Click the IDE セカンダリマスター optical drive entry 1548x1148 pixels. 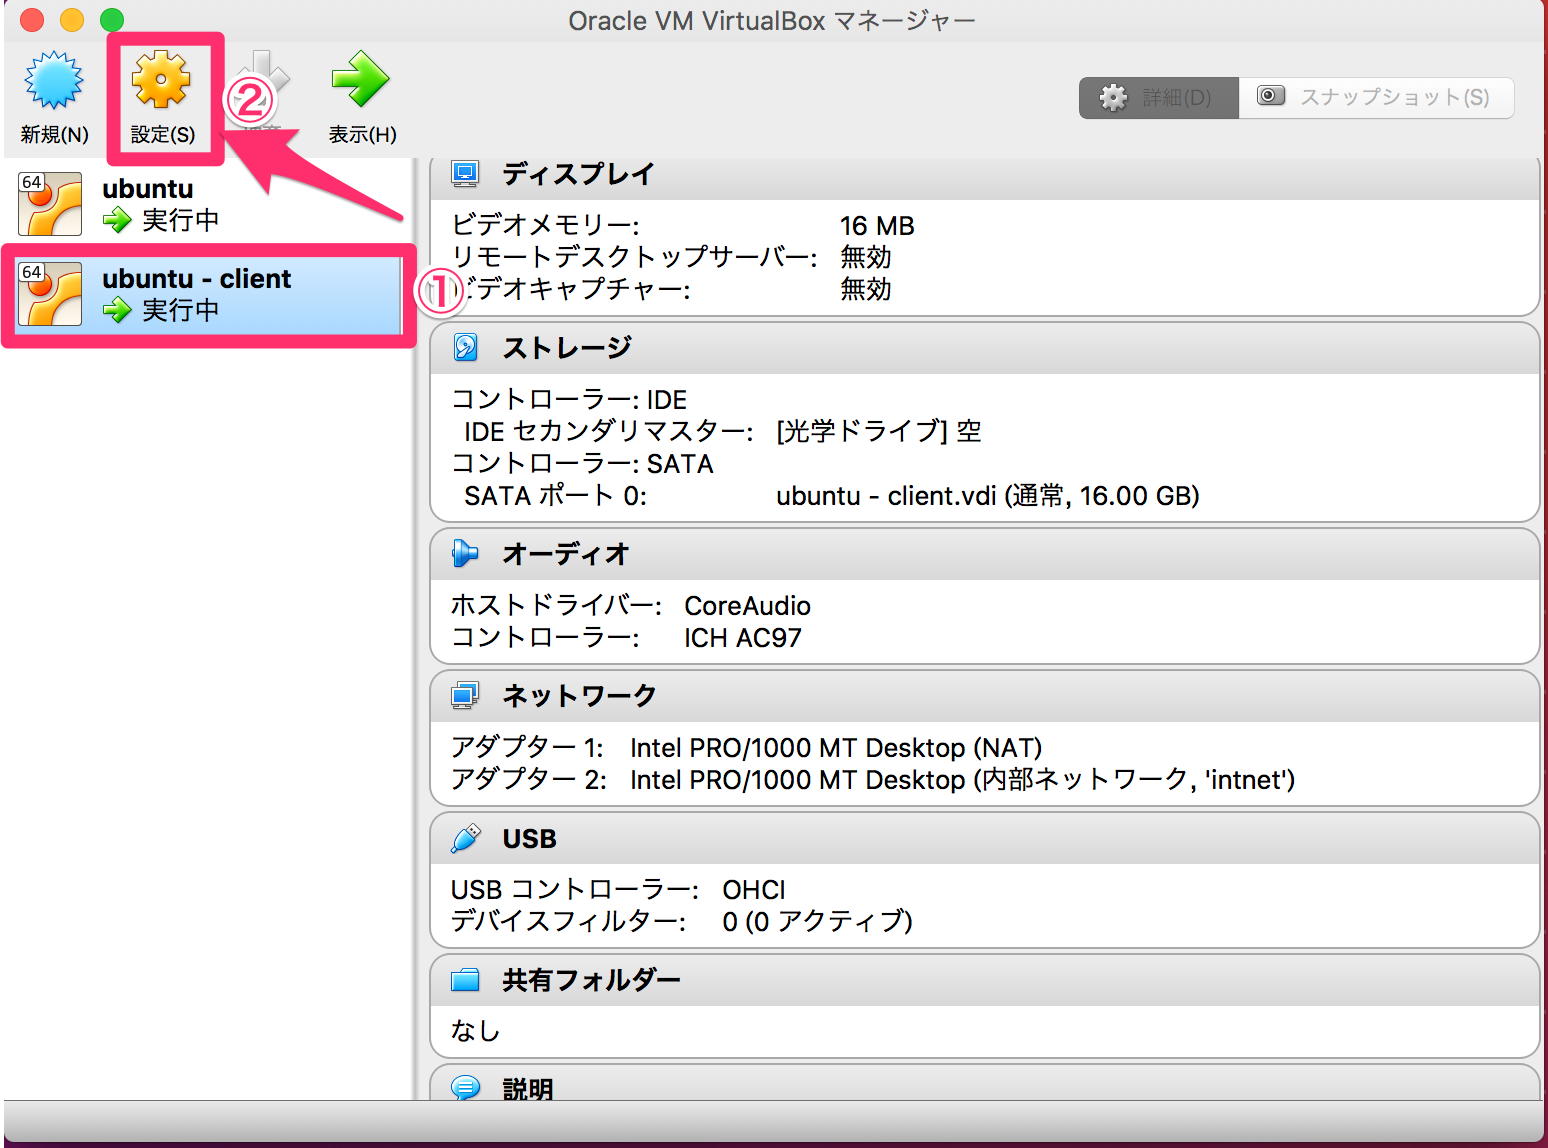720,431
